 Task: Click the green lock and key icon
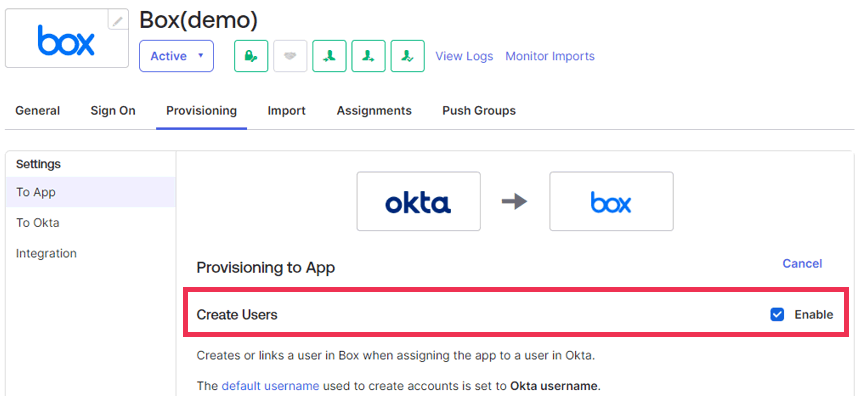click(251, 56)
